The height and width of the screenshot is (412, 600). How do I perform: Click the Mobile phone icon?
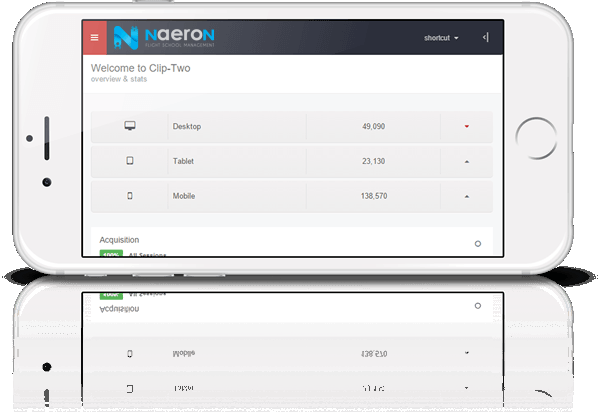[x=130, y=195]
